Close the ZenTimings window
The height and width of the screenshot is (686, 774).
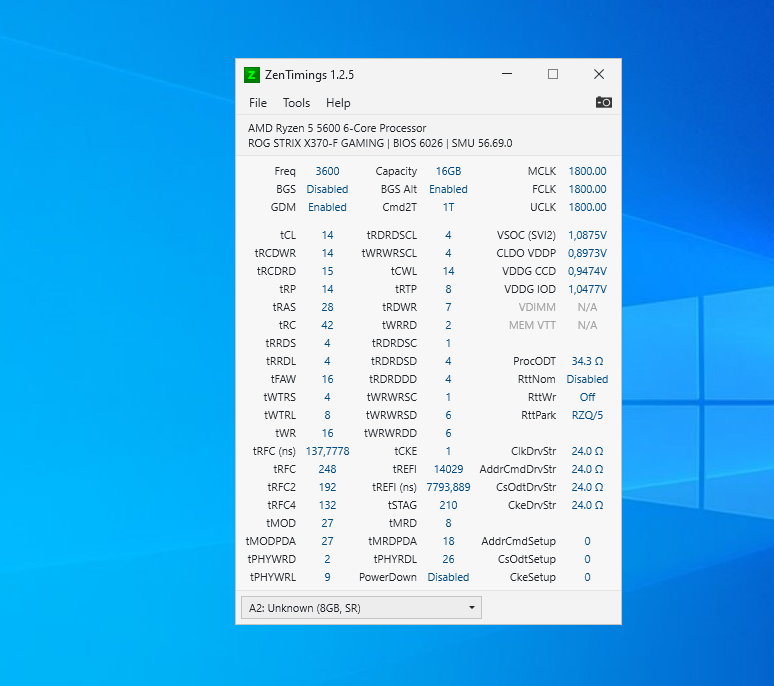click(599, 74)
